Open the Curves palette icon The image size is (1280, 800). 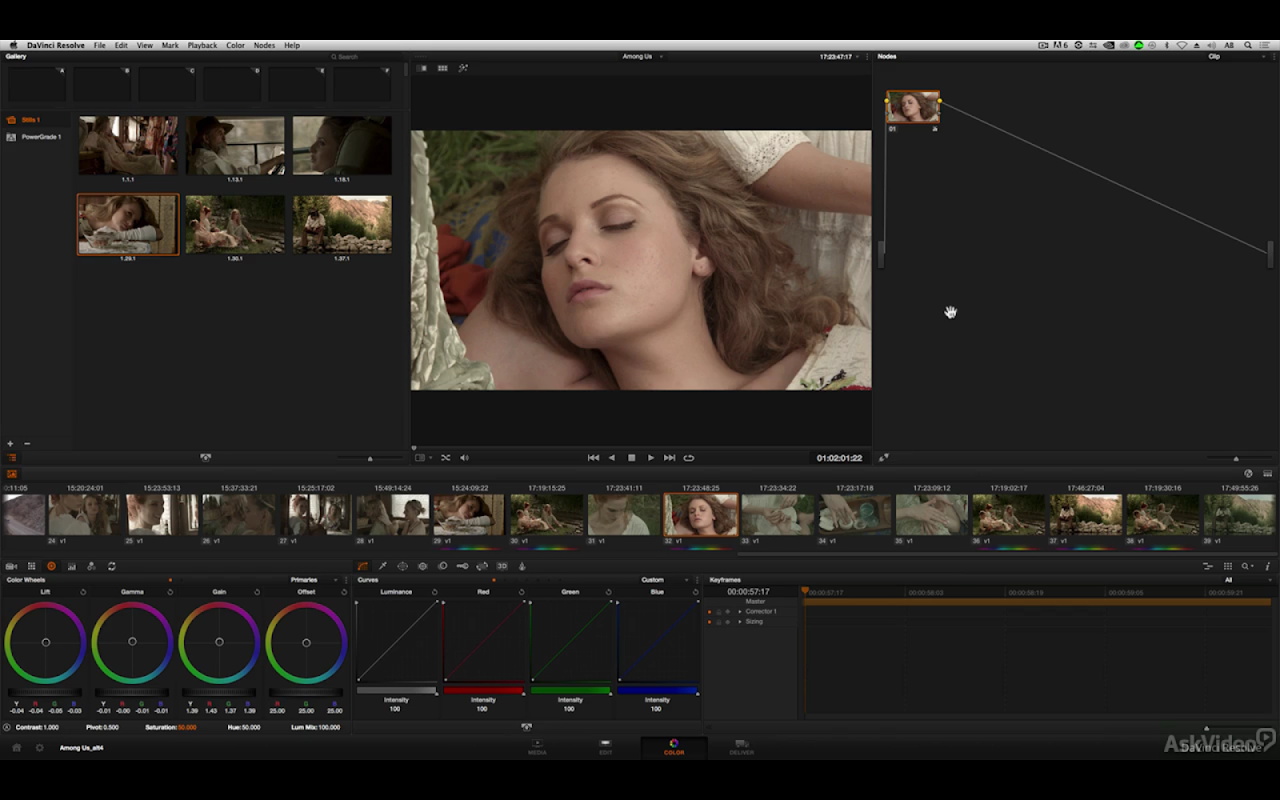click(362, 566)
